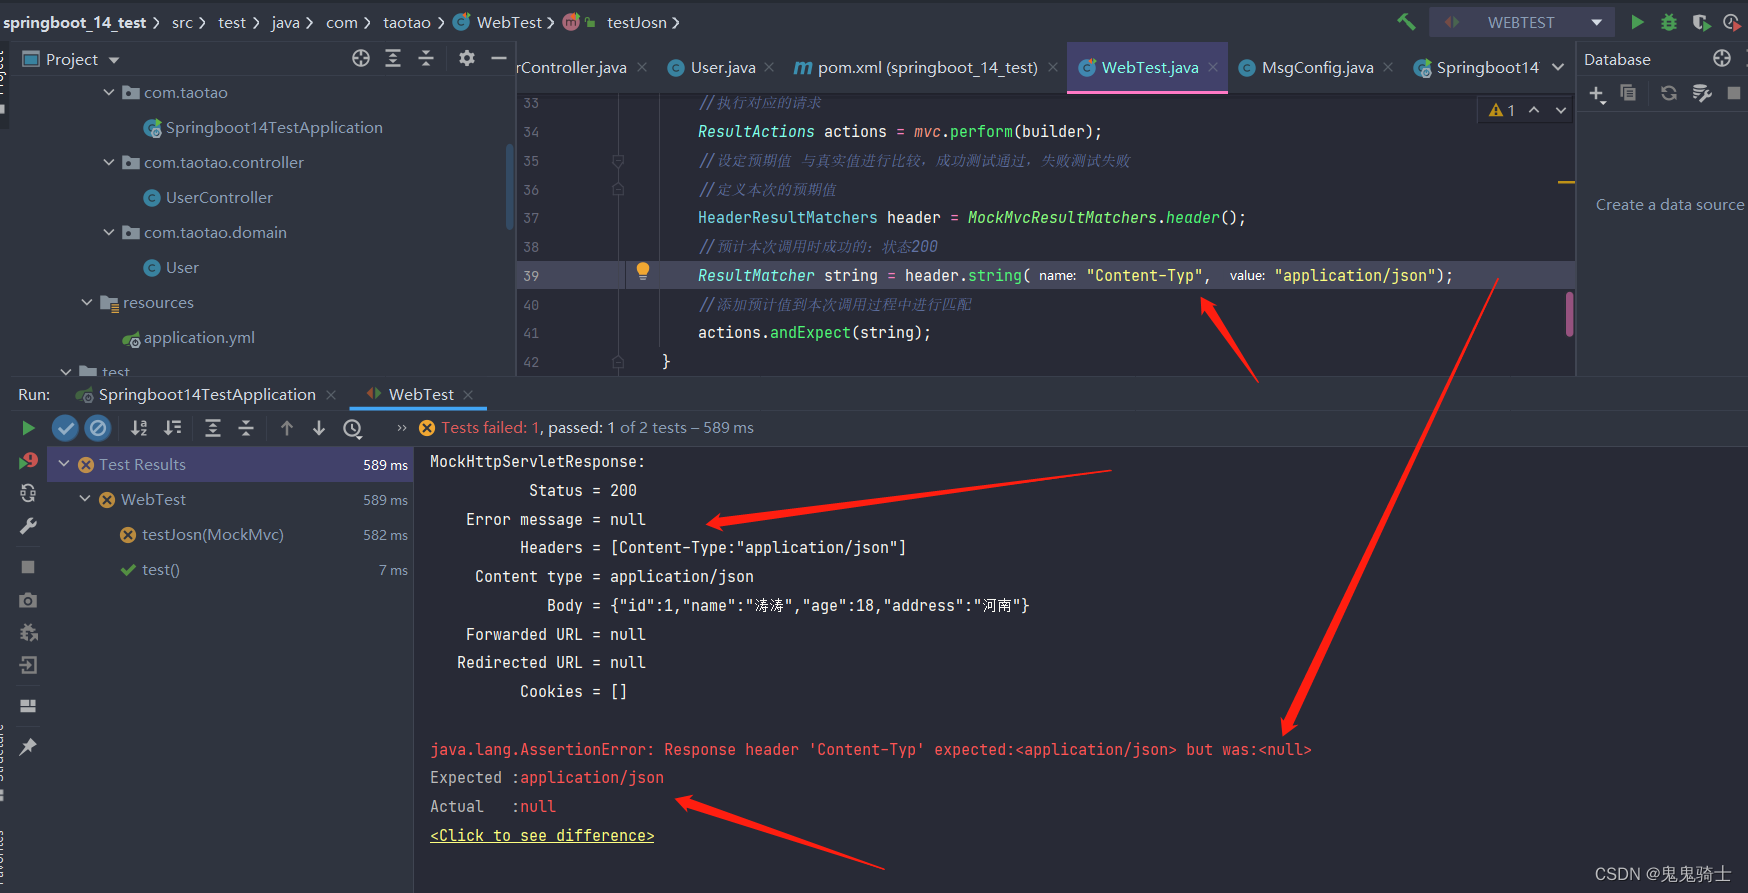The image size is (1748, 893).
Task: Click the stop square in Database toolbar
Action: [1734, 93]
